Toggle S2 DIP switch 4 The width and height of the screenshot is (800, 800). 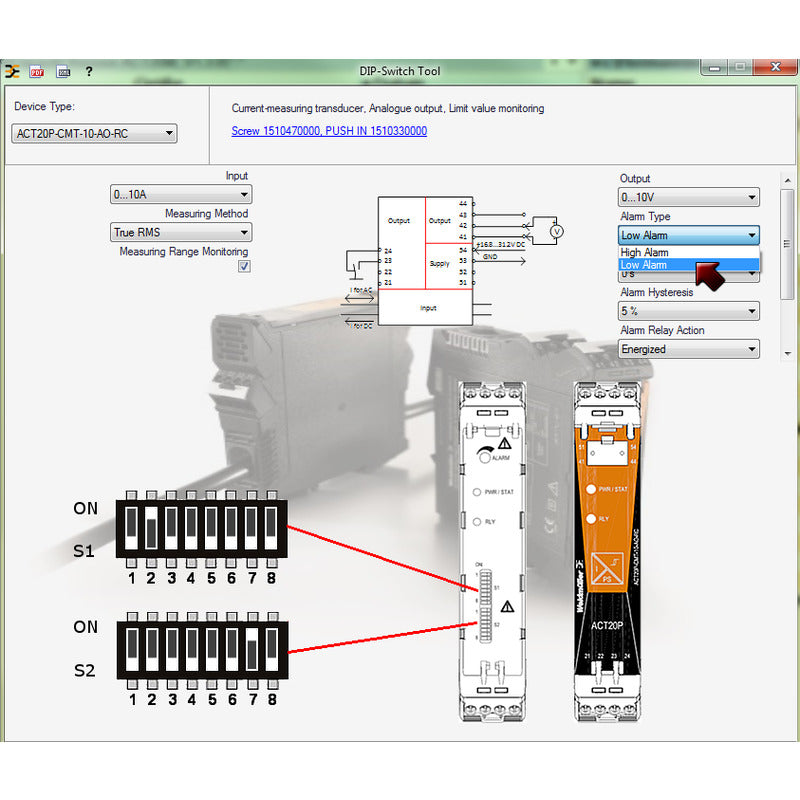click(x=192, y=649)
